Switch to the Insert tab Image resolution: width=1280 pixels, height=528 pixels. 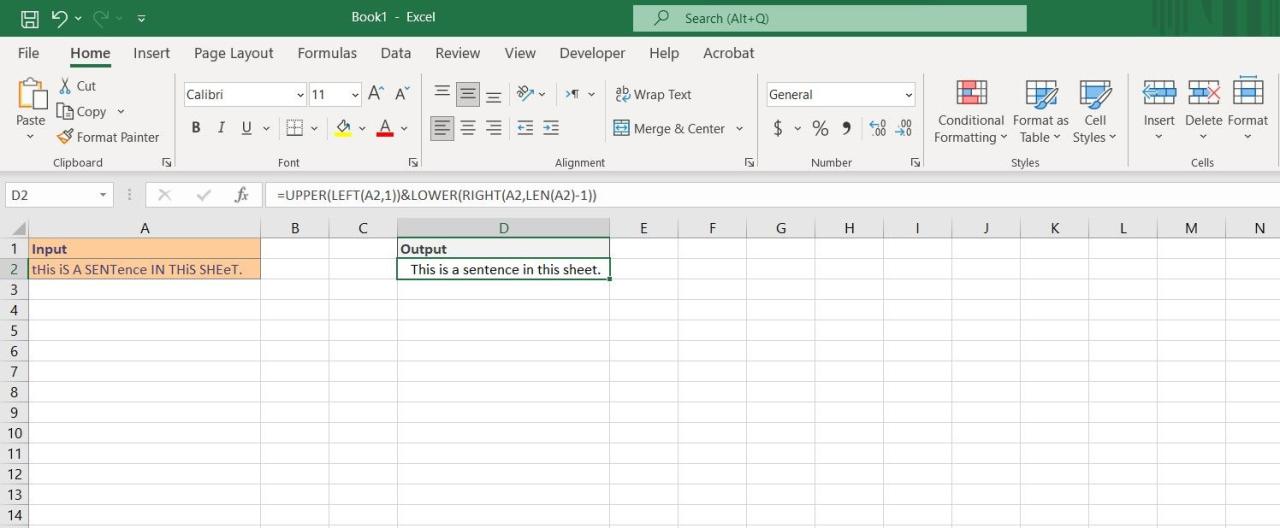click(152, 53)
